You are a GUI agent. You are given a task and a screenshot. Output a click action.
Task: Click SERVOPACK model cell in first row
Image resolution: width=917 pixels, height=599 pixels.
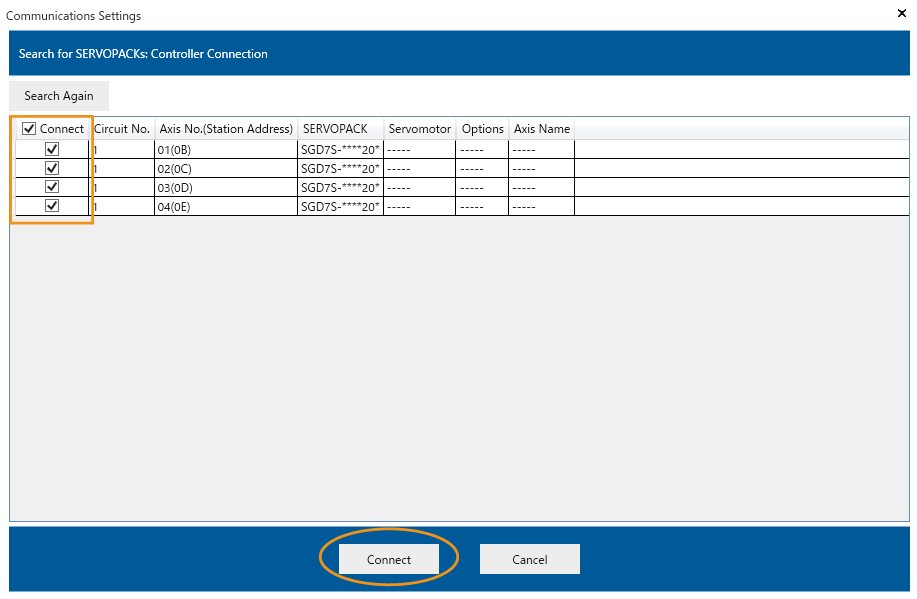pyautogui.click(x=340, y=149)
